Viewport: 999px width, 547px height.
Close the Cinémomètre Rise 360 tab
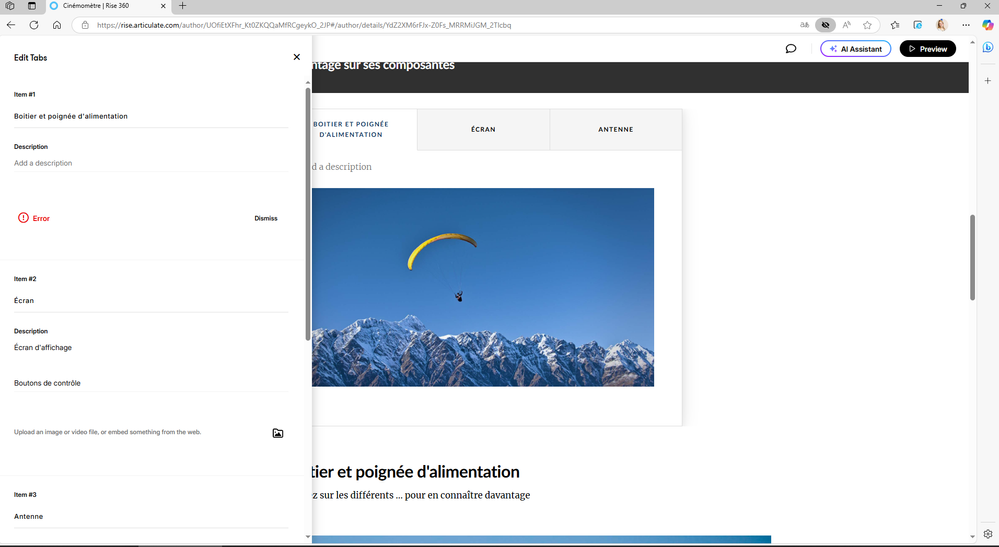[163, 6]
